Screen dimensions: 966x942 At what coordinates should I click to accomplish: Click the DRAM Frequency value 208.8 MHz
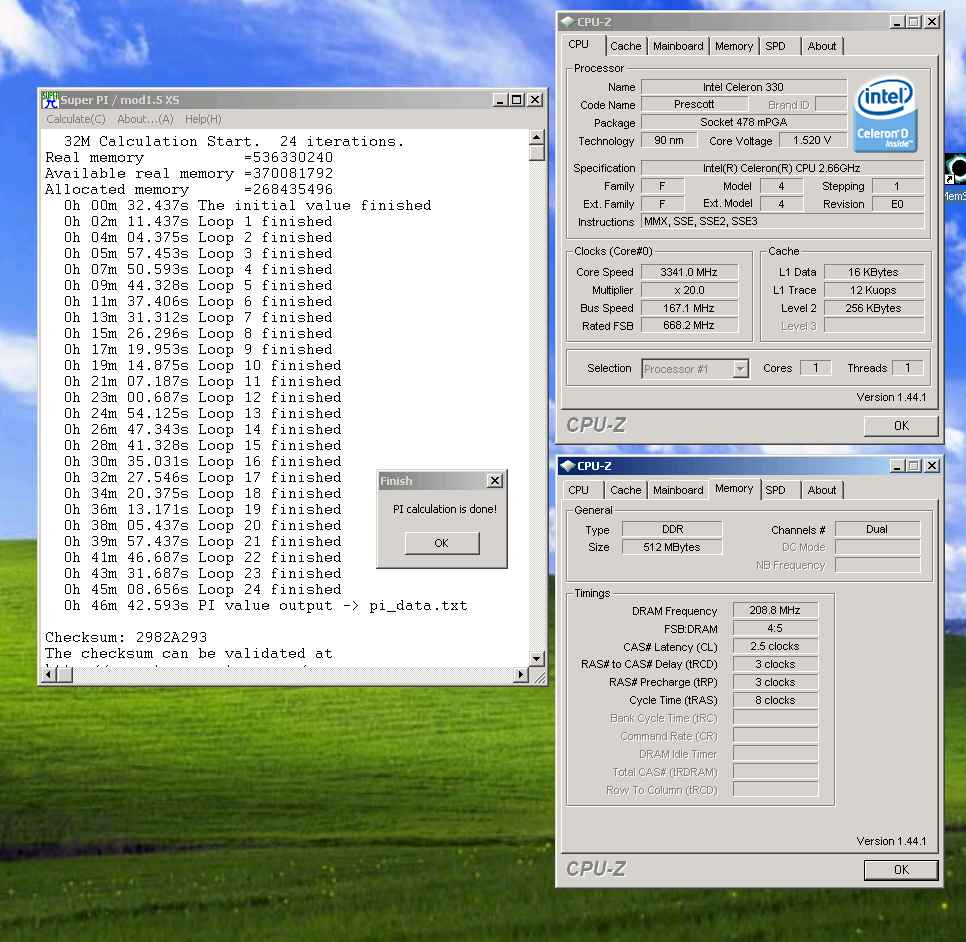775,610
